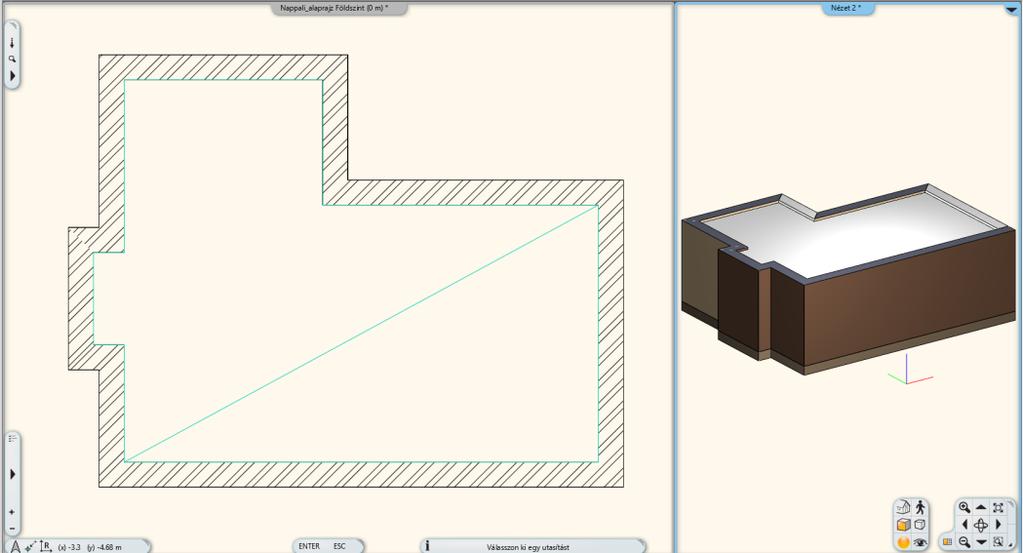This screenshot has width=1023, height=553.
Task: Select the orange shaded cube display mode
Action: click(903, 525)
